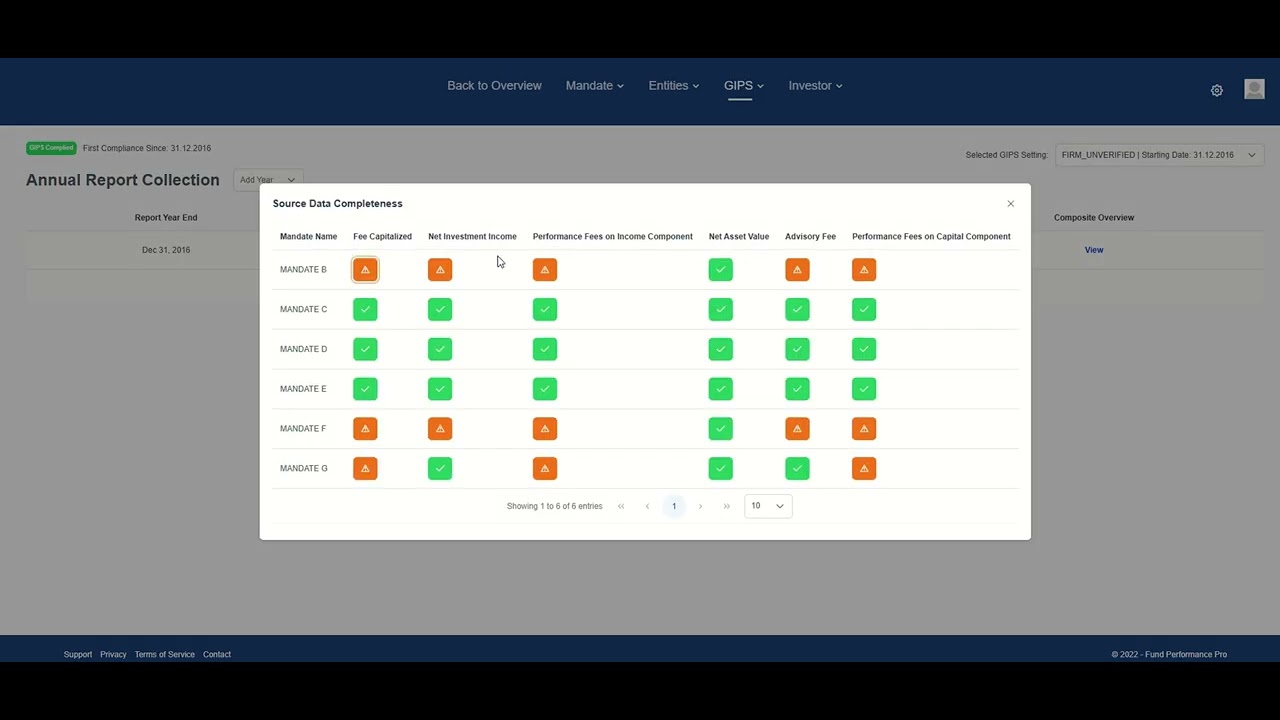Click Performance Fees on Income Component header
1280x720 pixels.
tap(612, 237)
